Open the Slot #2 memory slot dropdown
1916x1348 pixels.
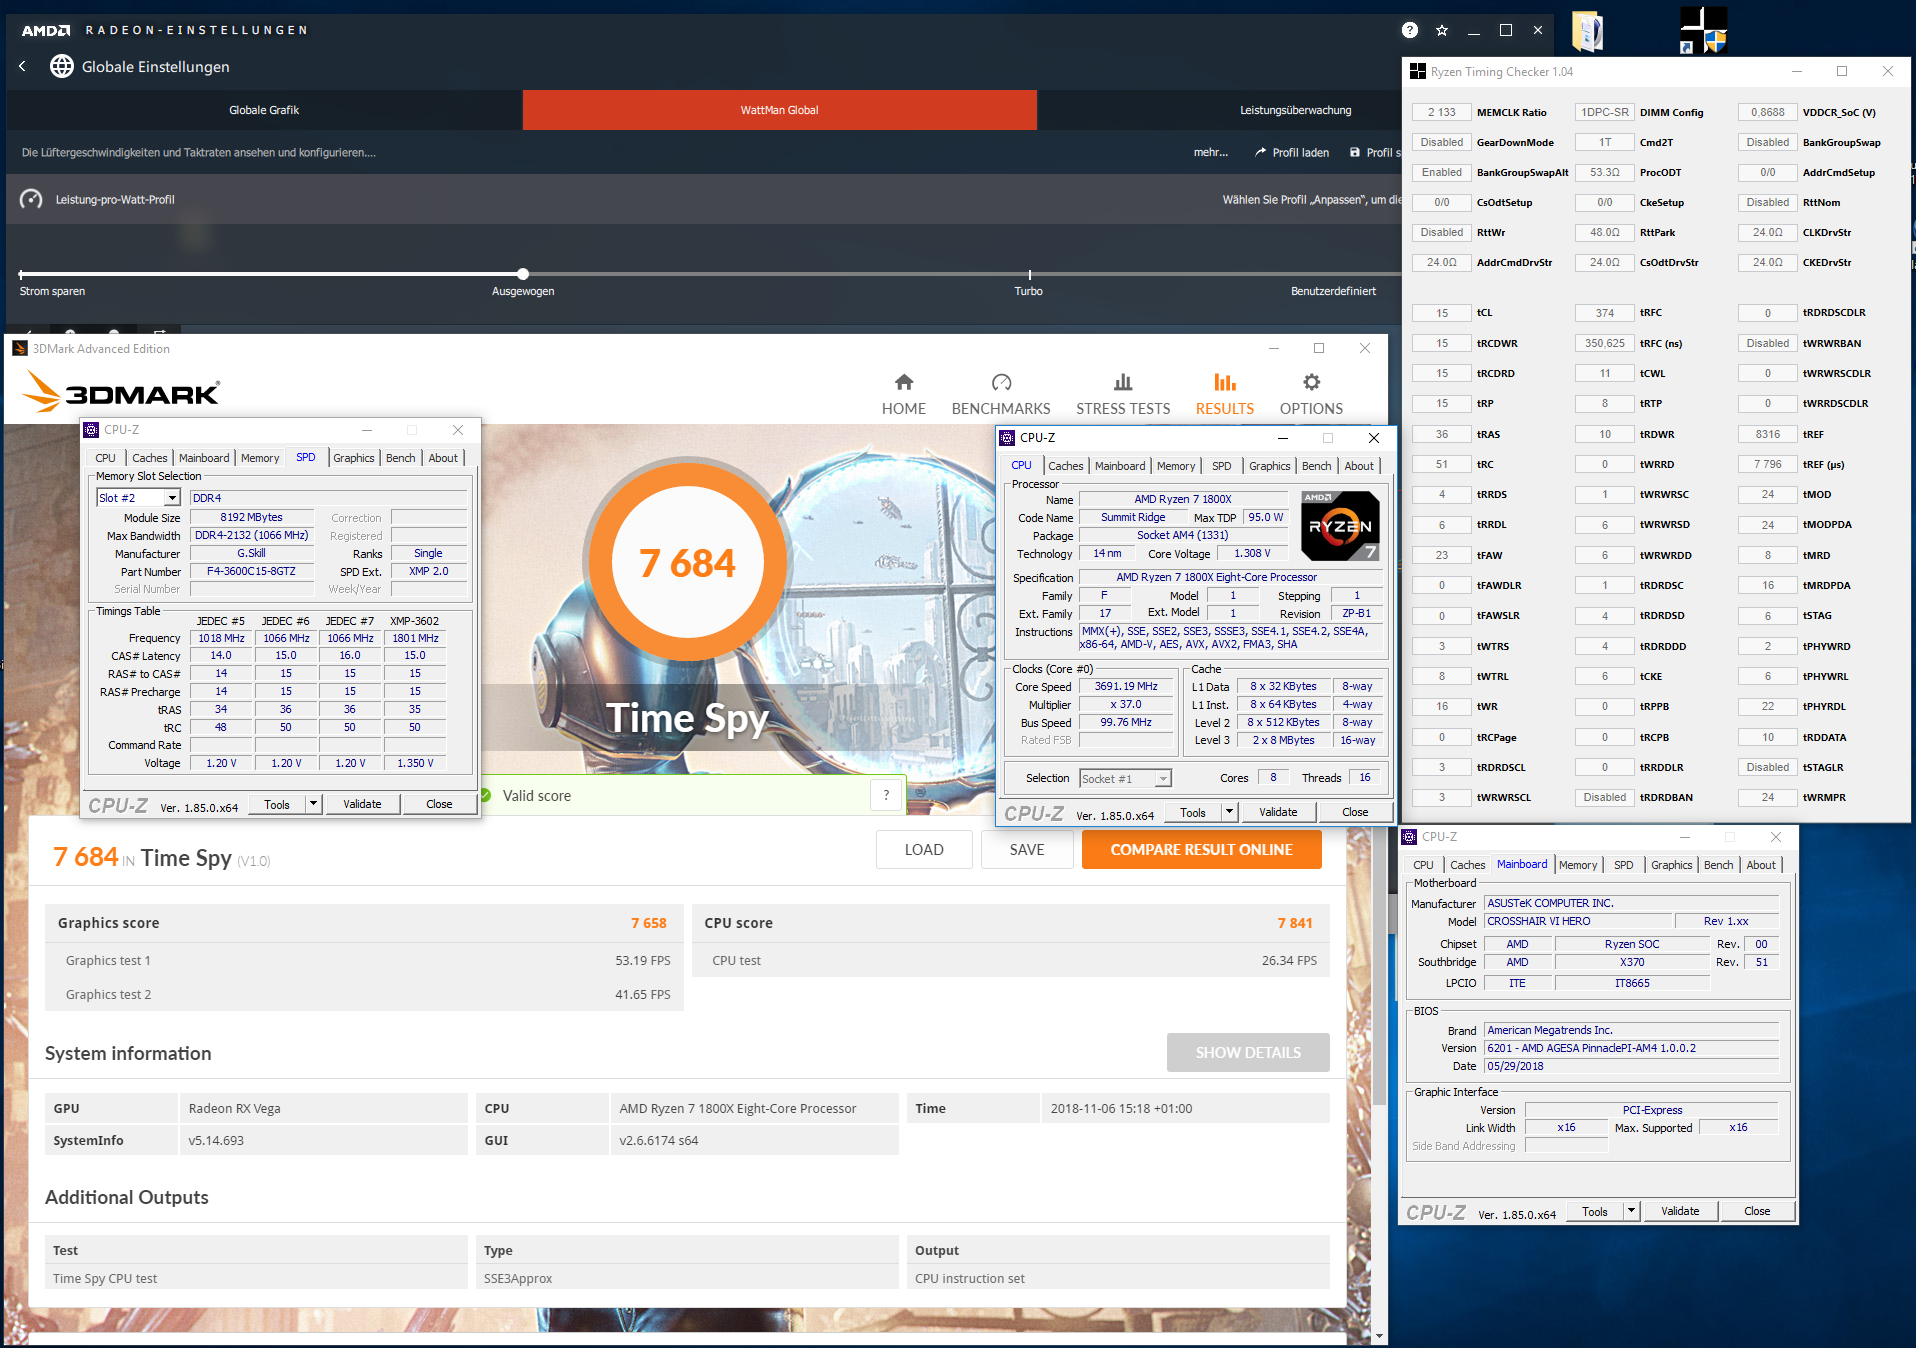point(172,498)
